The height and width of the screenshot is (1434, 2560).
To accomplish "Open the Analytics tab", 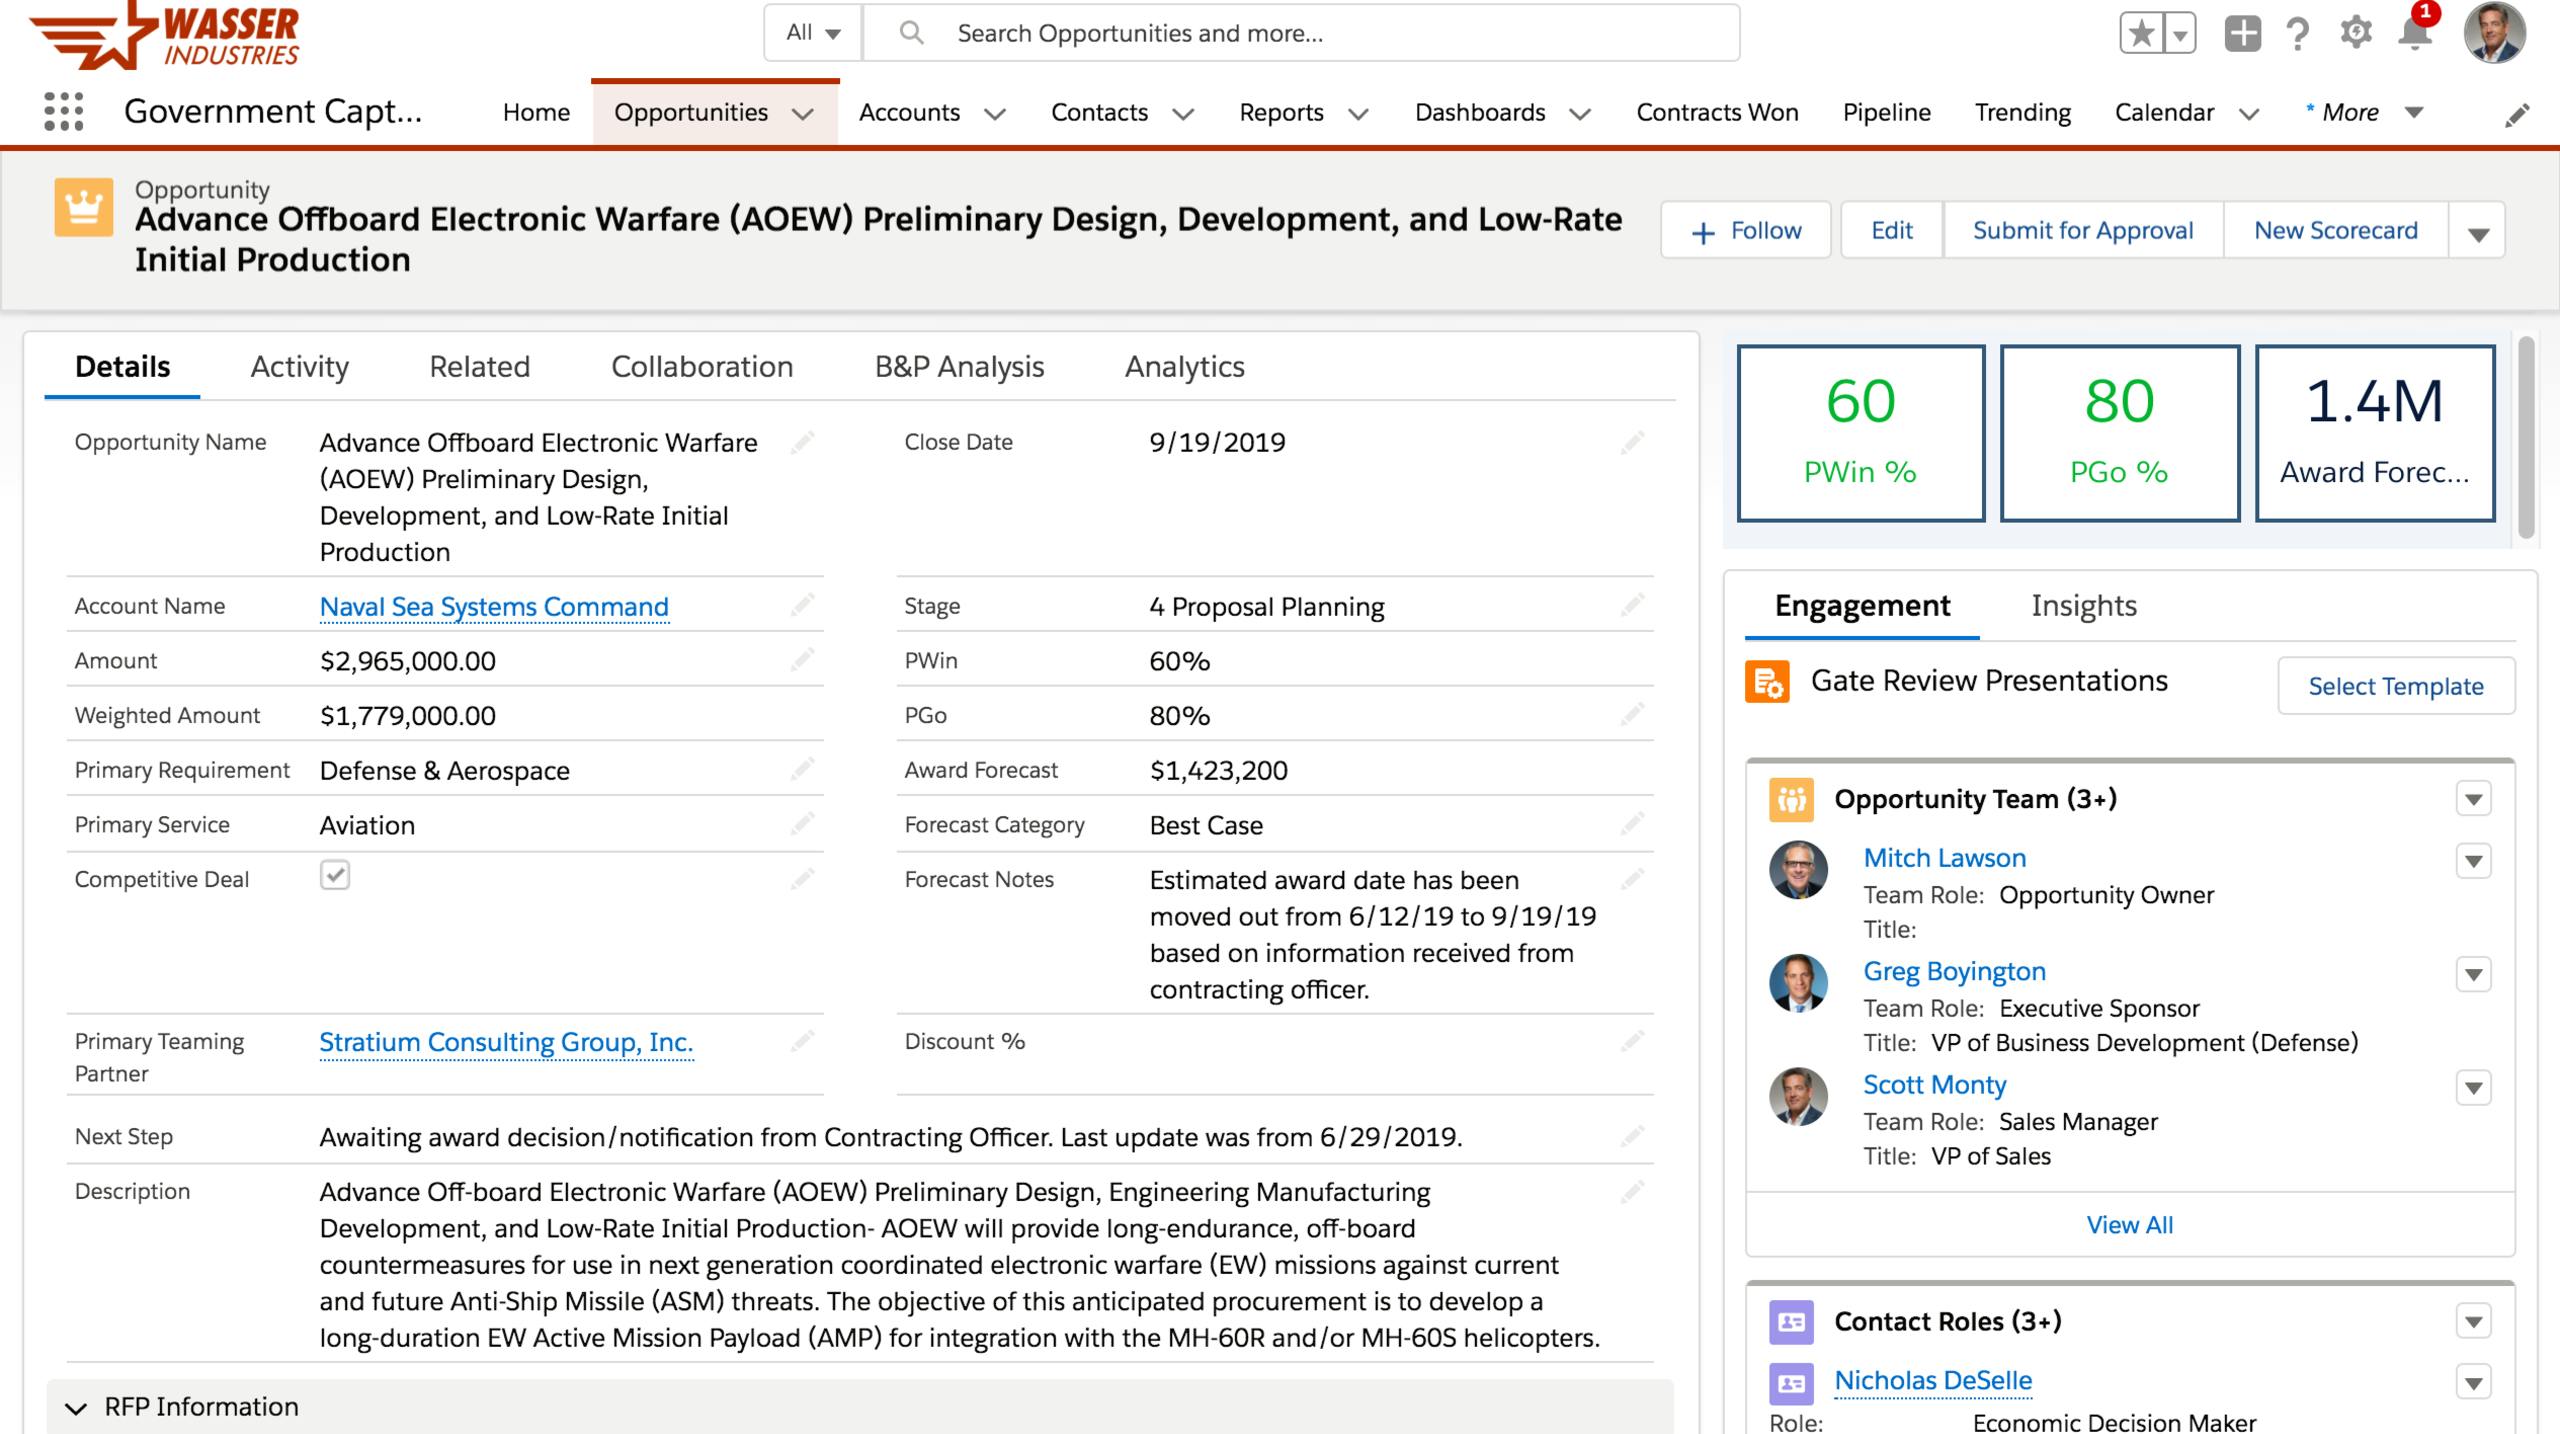I will pos(1184,367).
